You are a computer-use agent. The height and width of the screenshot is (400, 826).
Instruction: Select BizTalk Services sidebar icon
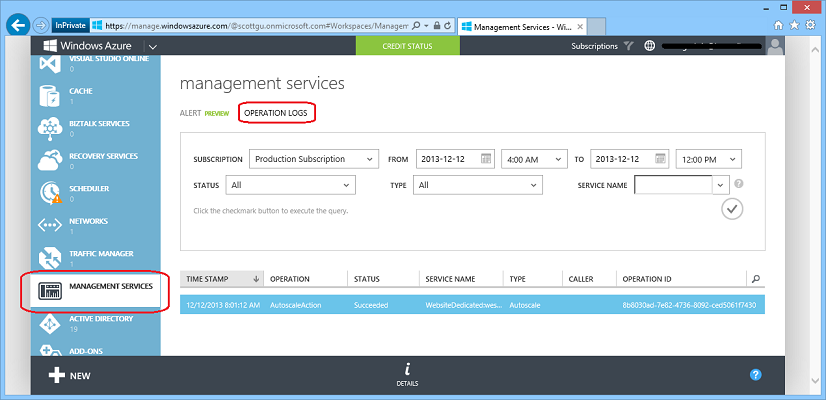pyautogui.click(x=52, y=128)
